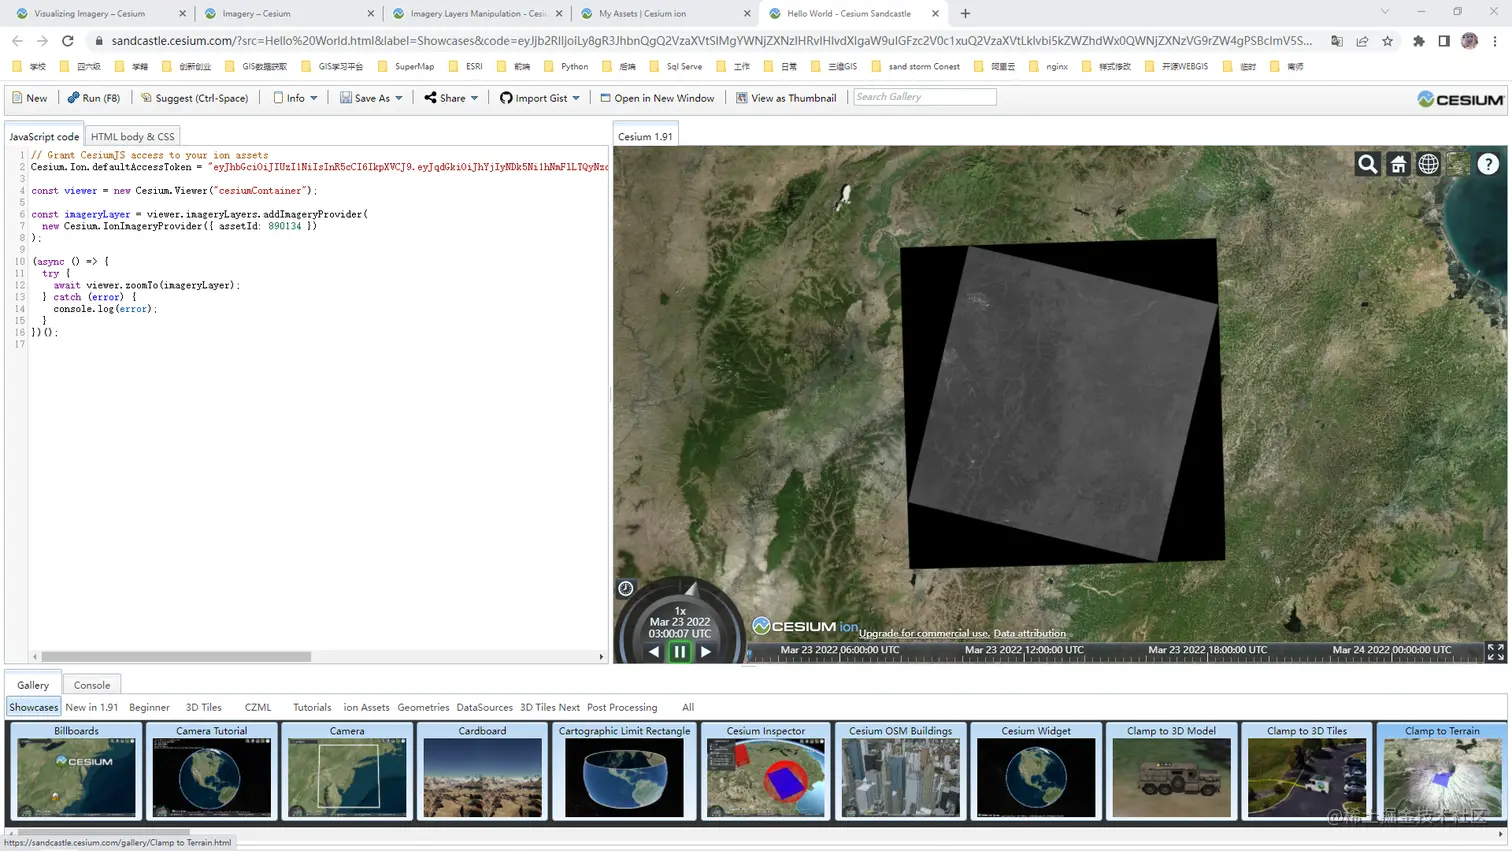Open the Console tab
1512x851 pixels.
(92, 685)
